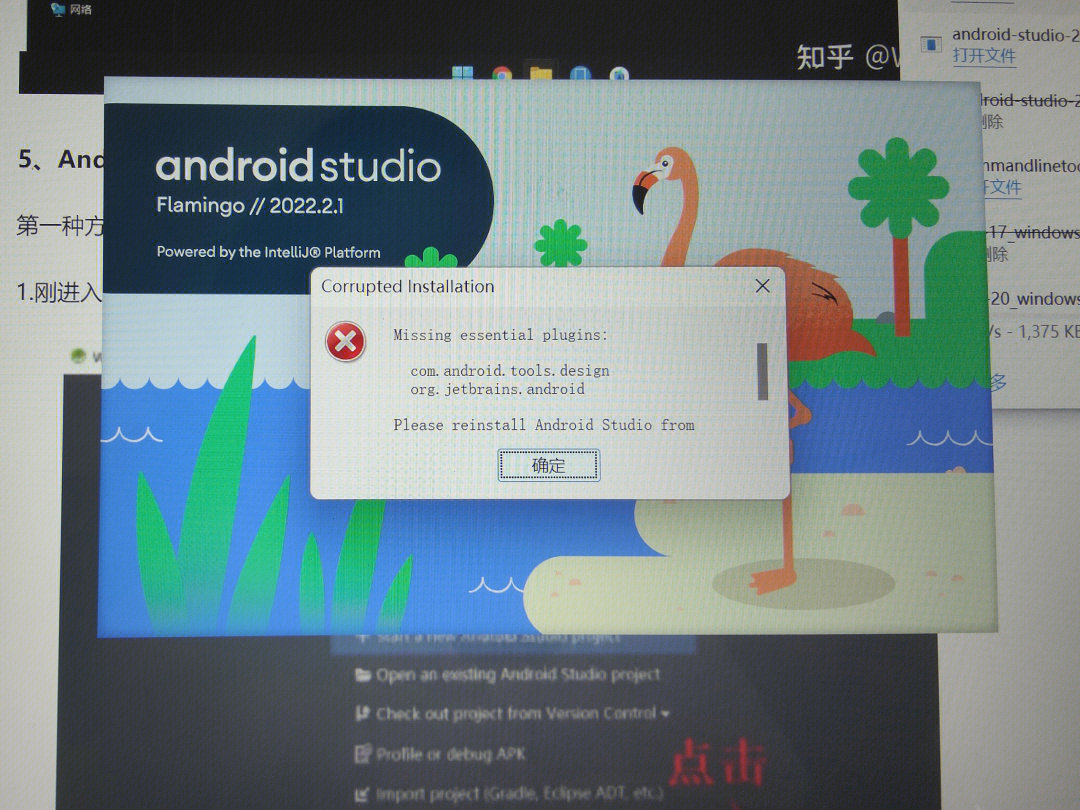This screenshot has width=1080, height=810.
Task: Choose 'Profile or debug APK' in welcome list
Action: coord(450,754)
